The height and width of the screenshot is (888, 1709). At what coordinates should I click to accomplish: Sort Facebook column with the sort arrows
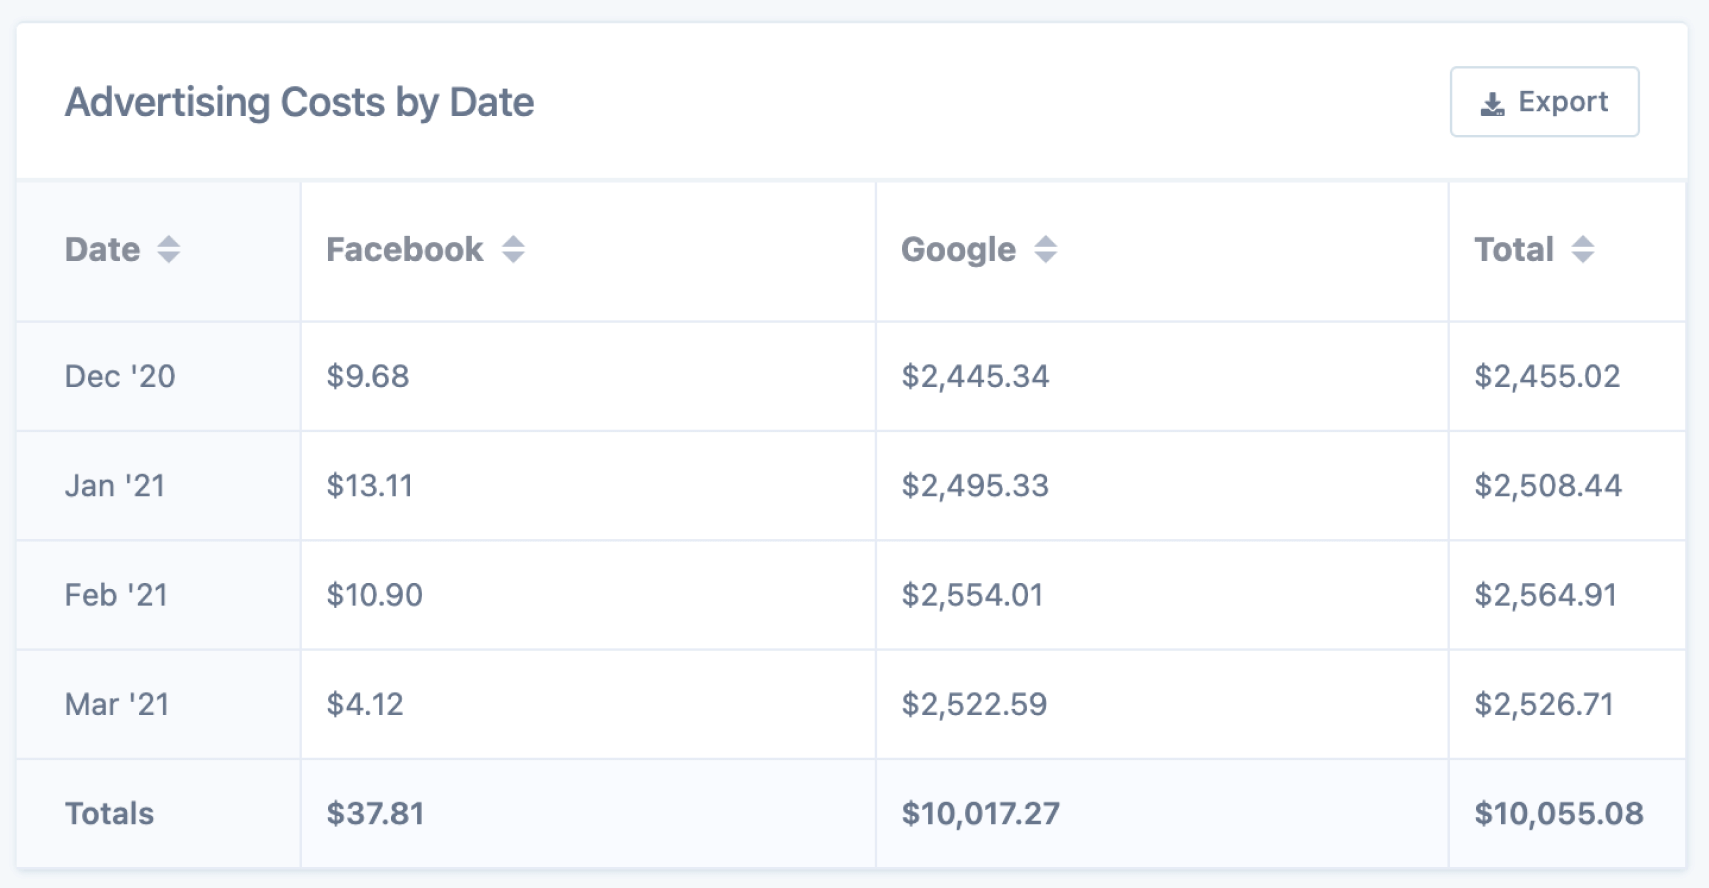click(x=513, y=249)
